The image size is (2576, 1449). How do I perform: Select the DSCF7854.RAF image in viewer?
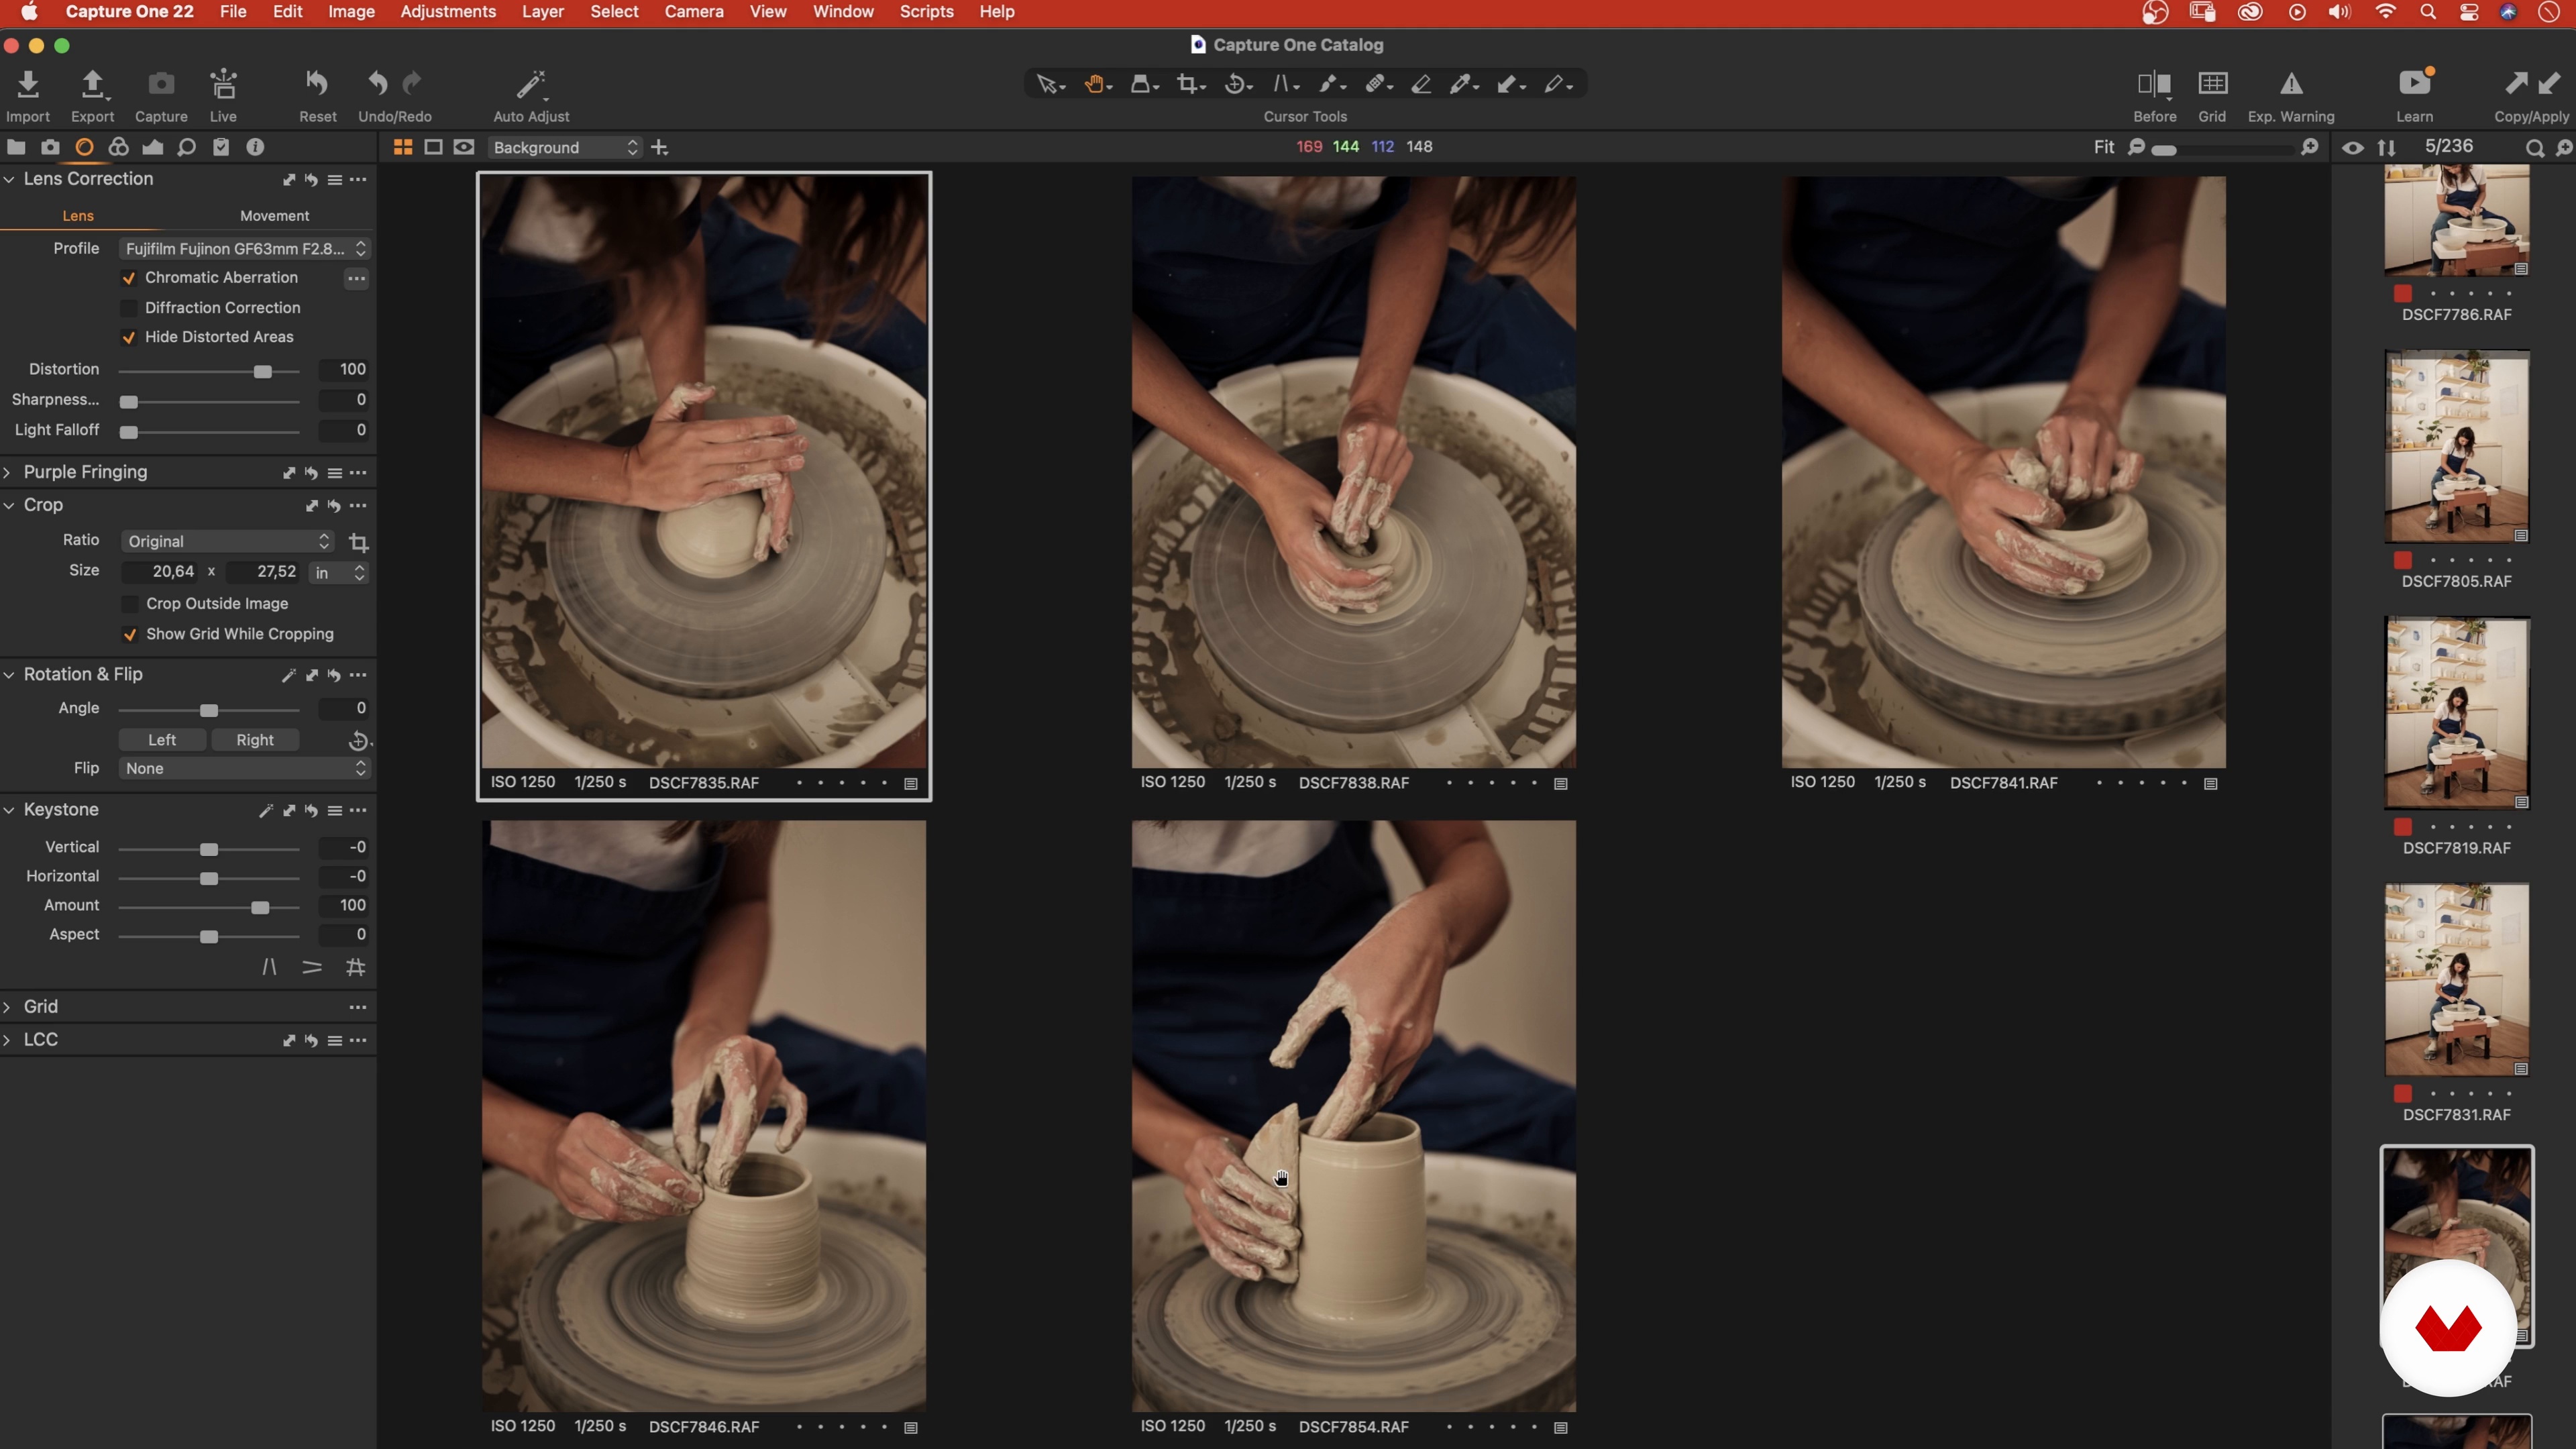[1353, 1116]
